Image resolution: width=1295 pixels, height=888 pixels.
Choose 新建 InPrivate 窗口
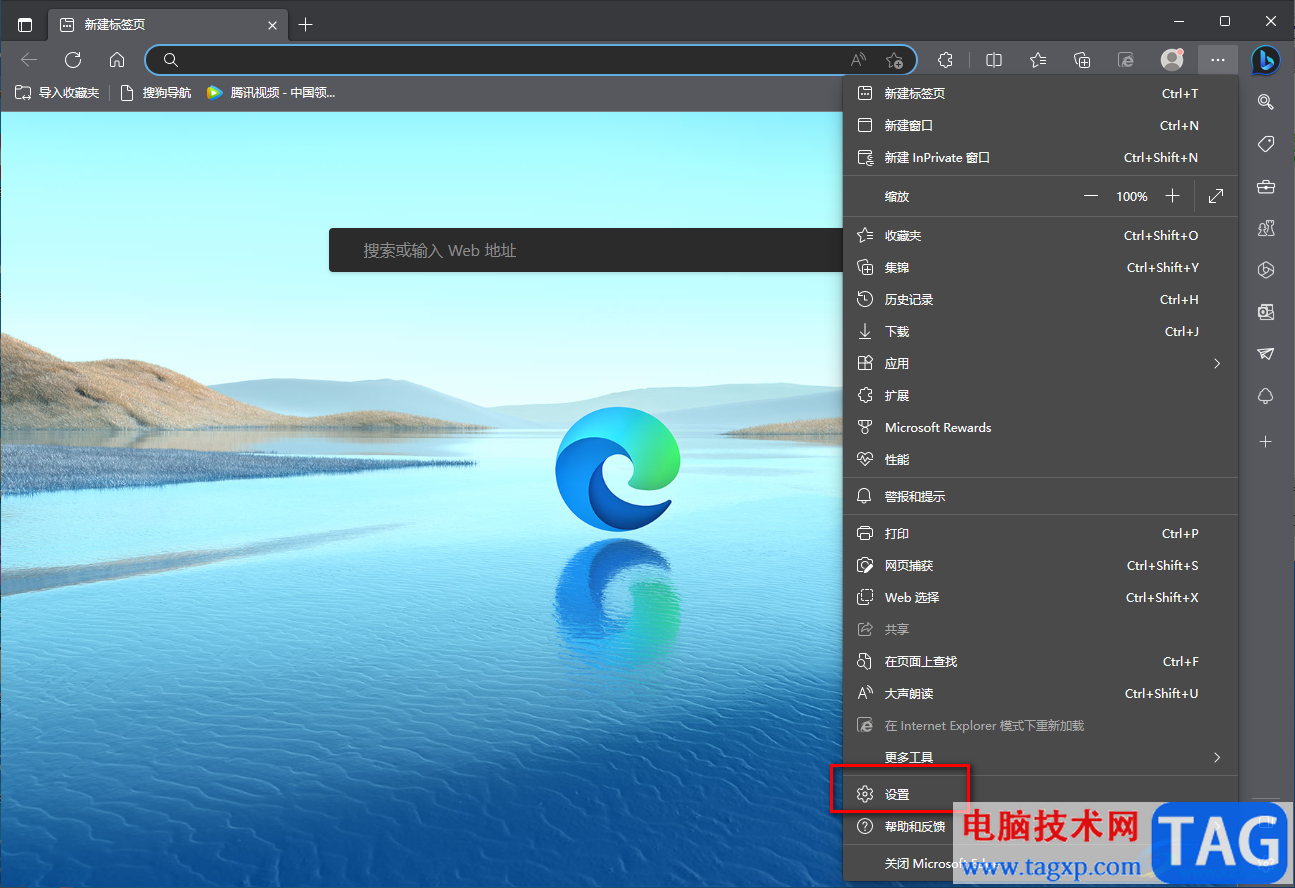[936, 158]
